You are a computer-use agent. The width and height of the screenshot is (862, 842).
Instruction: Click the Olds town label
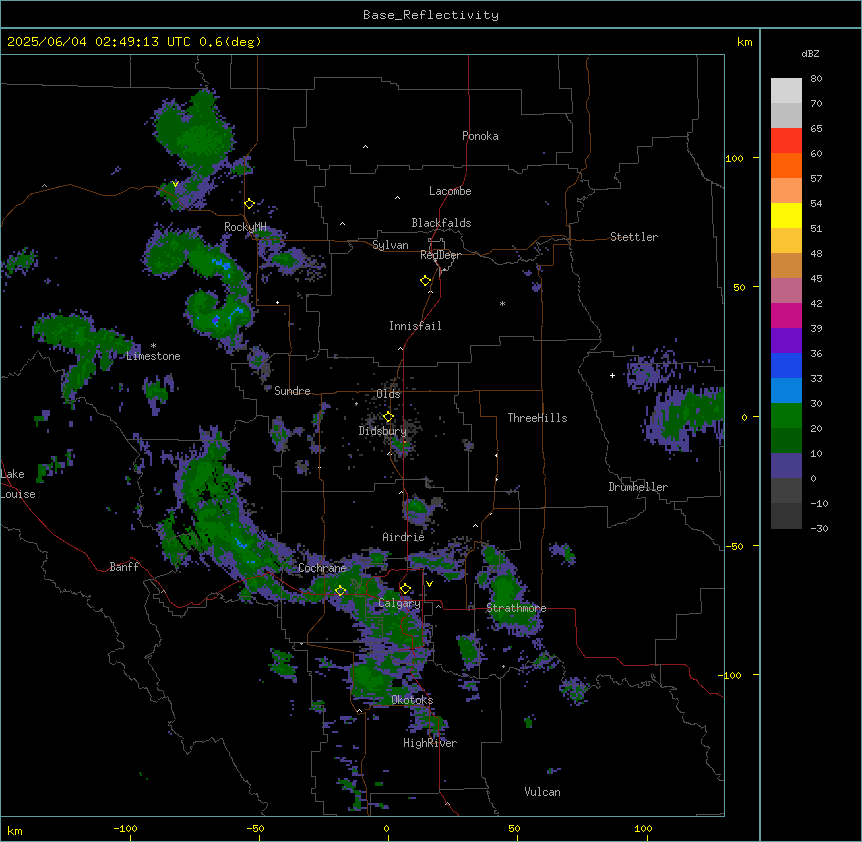click(388, 394)
